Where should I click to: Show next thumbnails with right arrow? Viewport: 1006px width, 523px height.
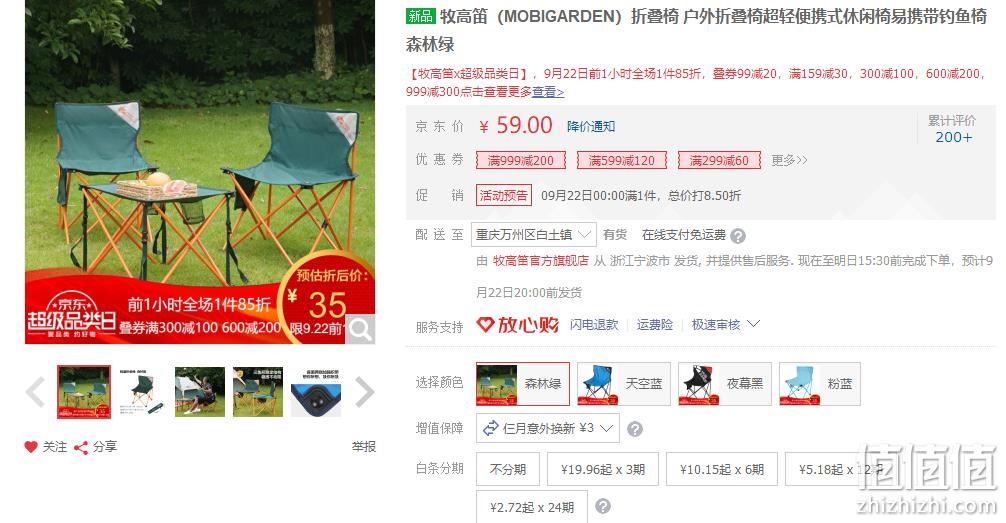364,392
